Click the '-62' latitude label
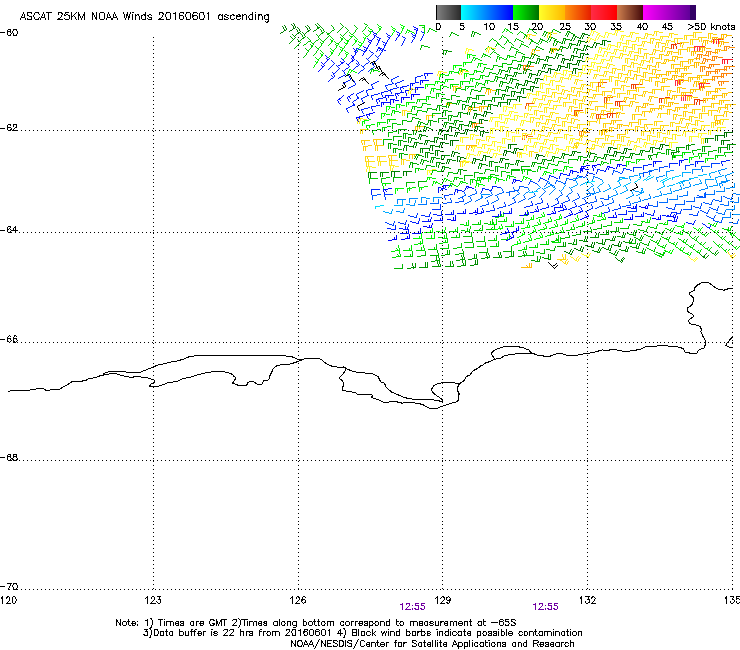The image size is (740, 650). tap(9, 128)
